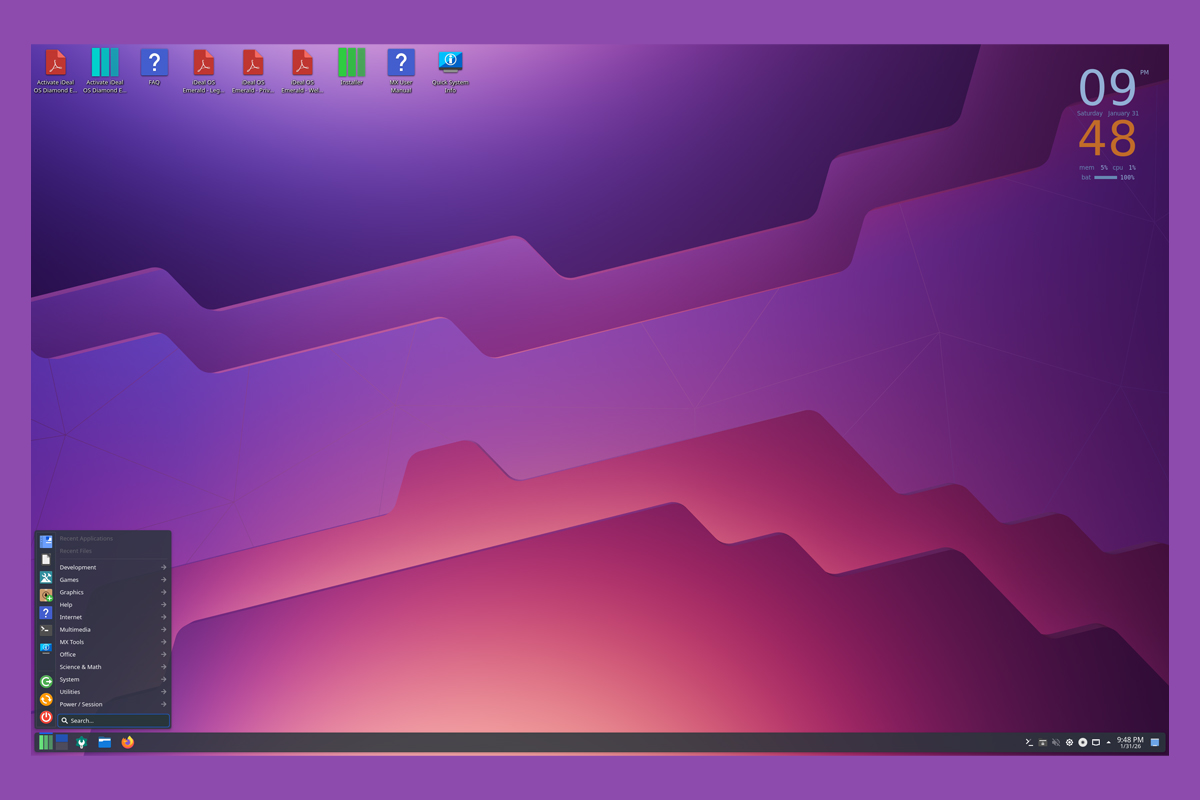Open the Office menu category
Screen dimensions: 1200x800
(113, 655)
